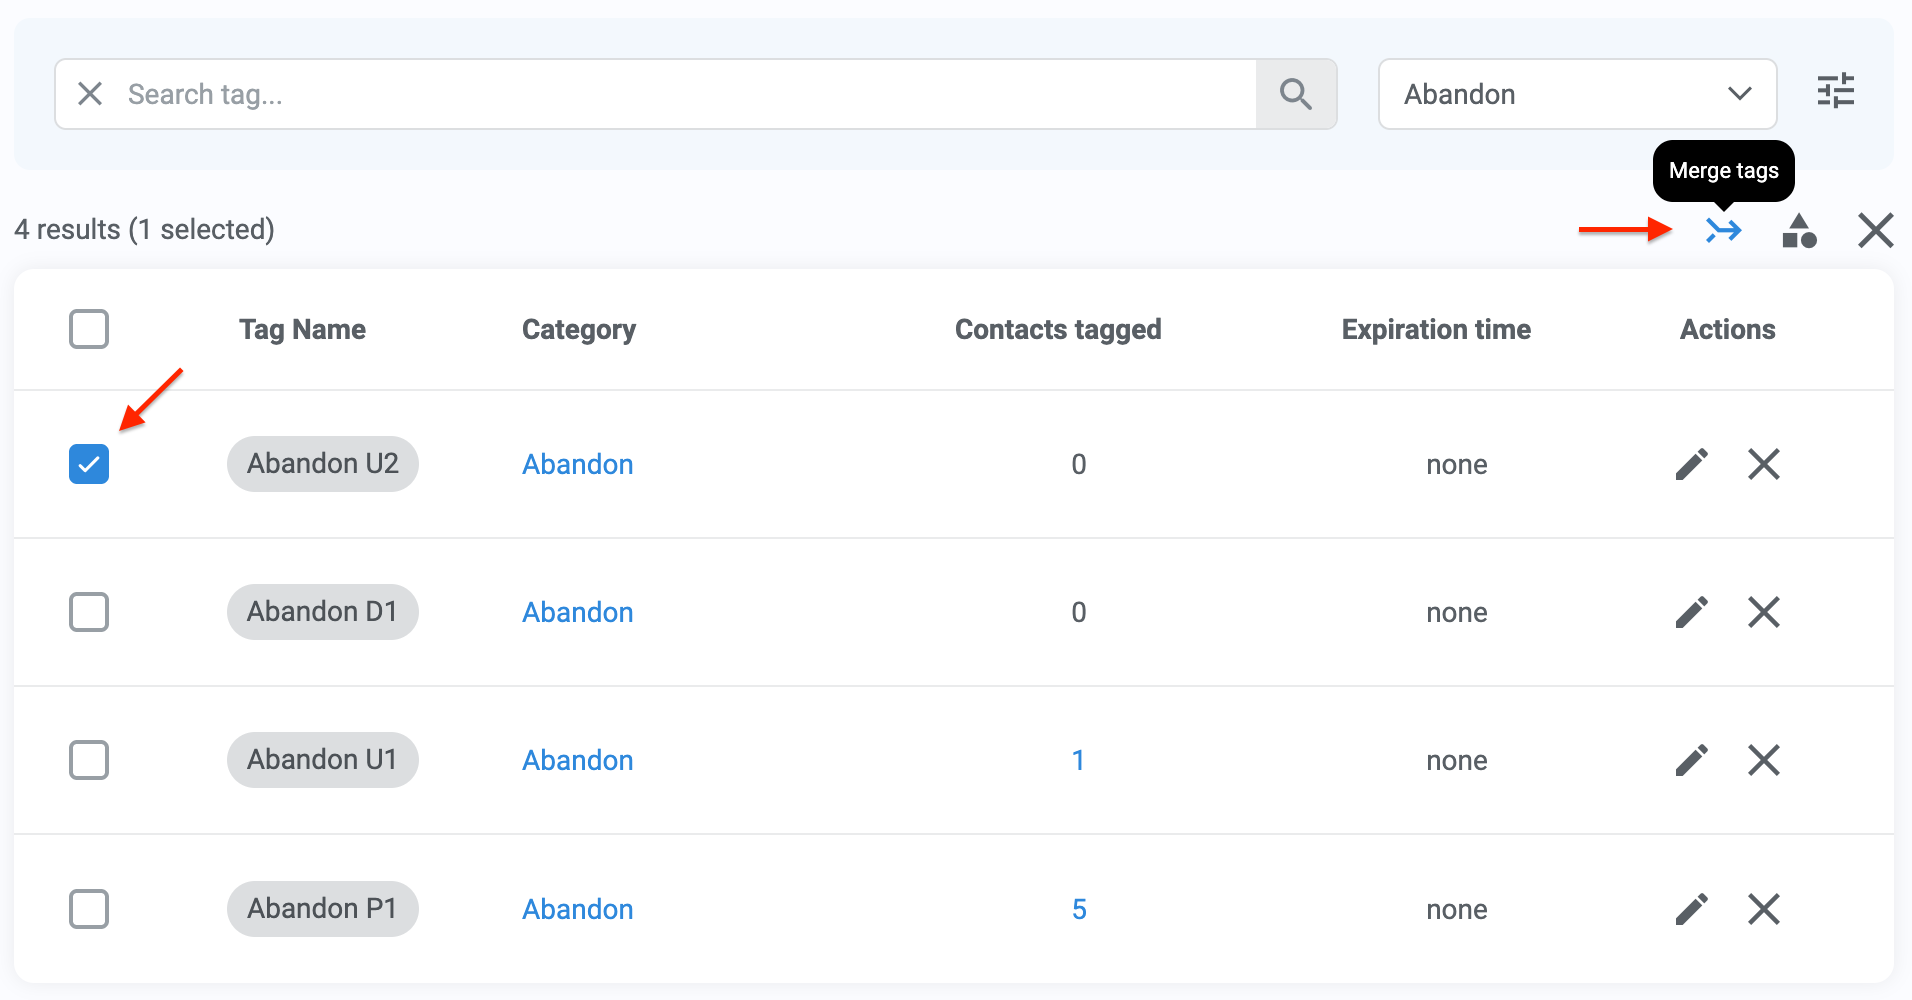This screenshot has width=1912, height=1000.
Task: Delete the Abandon D1 tag
Action: 1763,612
